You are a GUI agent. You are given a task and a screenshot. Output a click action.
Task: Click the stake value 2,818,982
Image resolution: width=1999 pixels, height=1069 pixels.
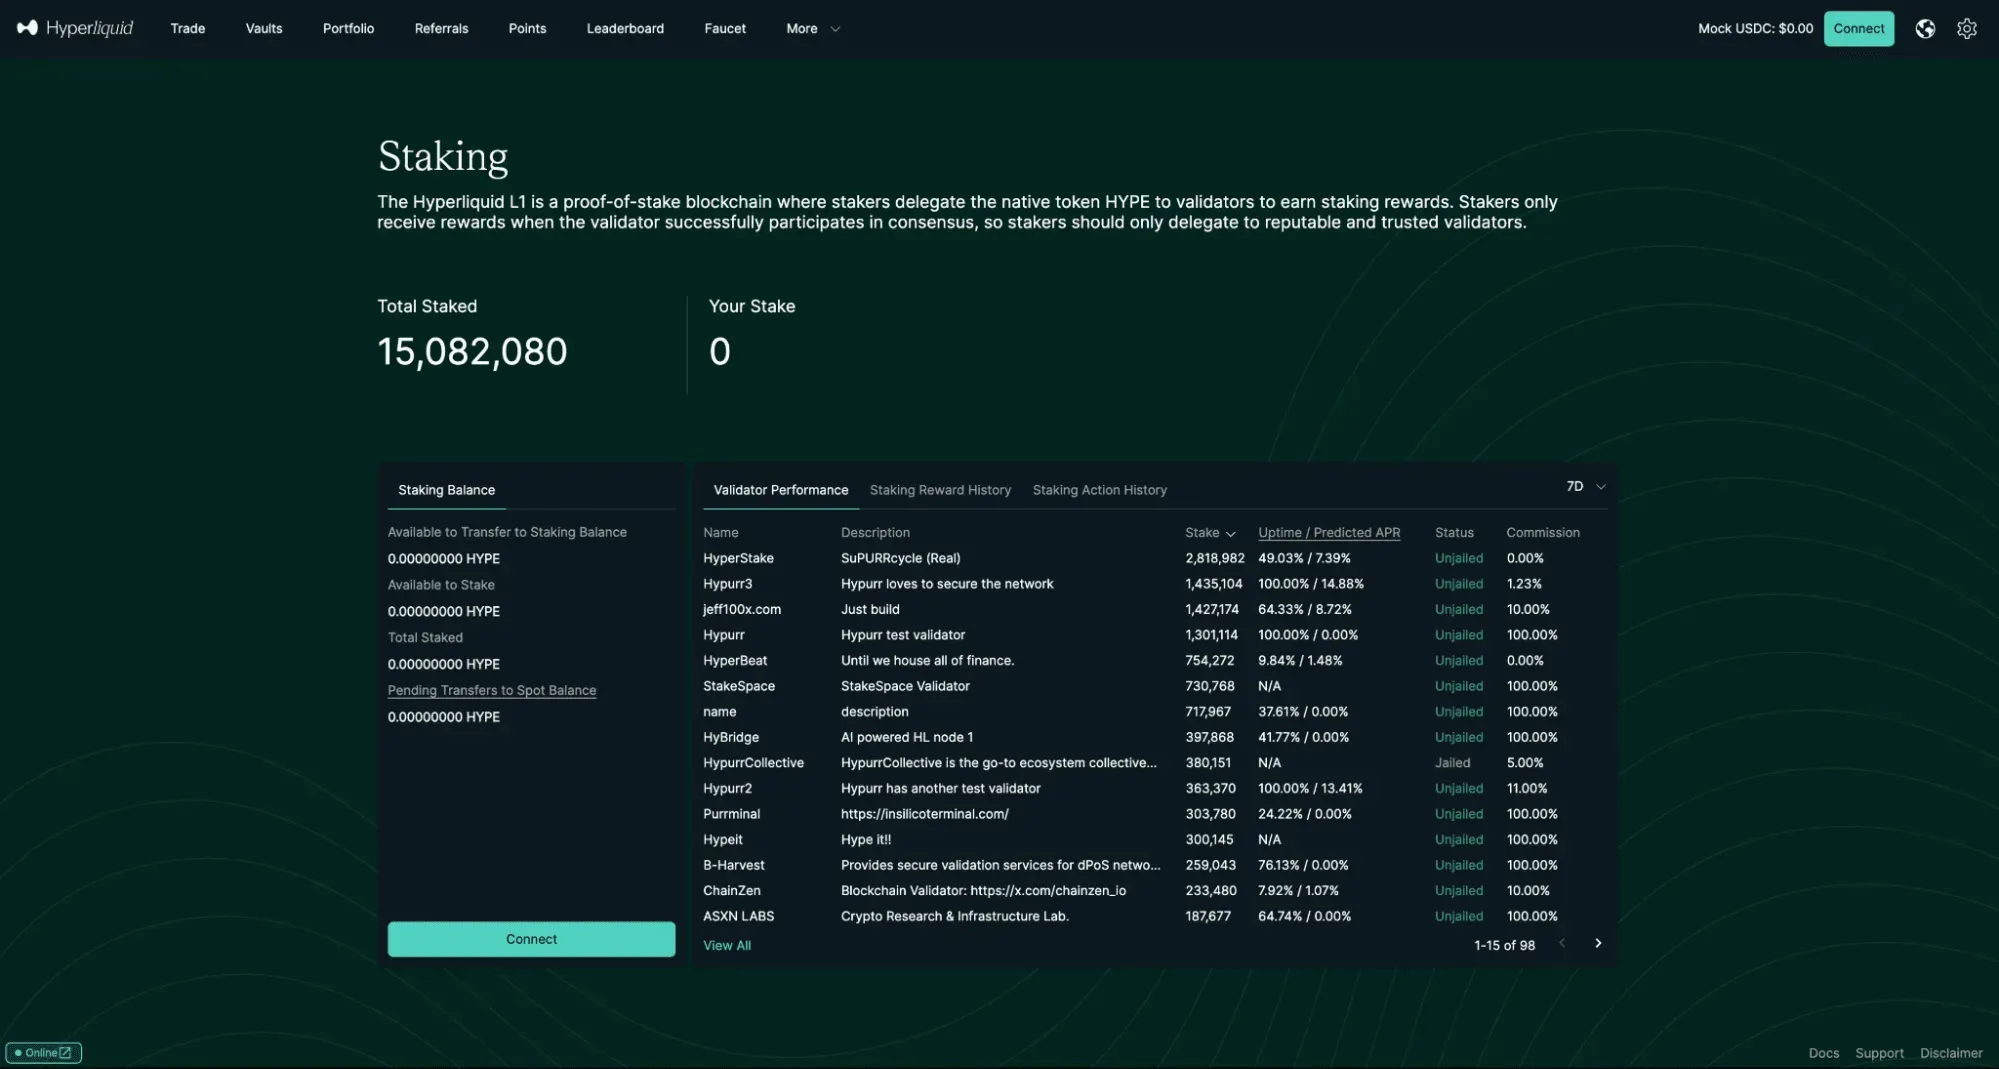1215,559
